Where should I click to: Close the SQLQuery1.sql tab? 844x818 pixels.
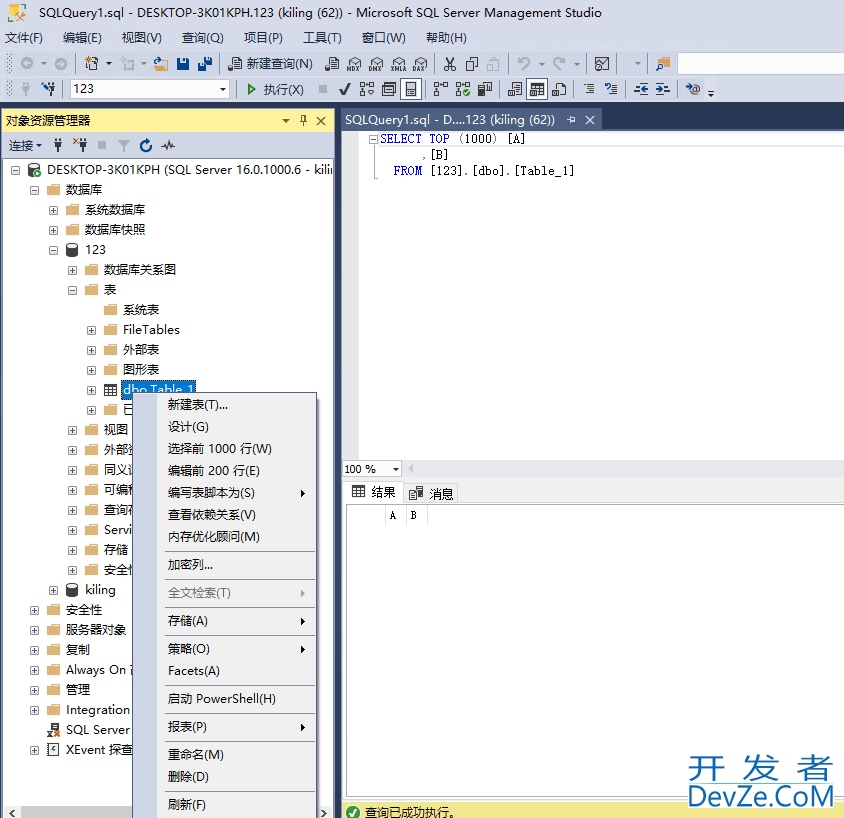590,119
